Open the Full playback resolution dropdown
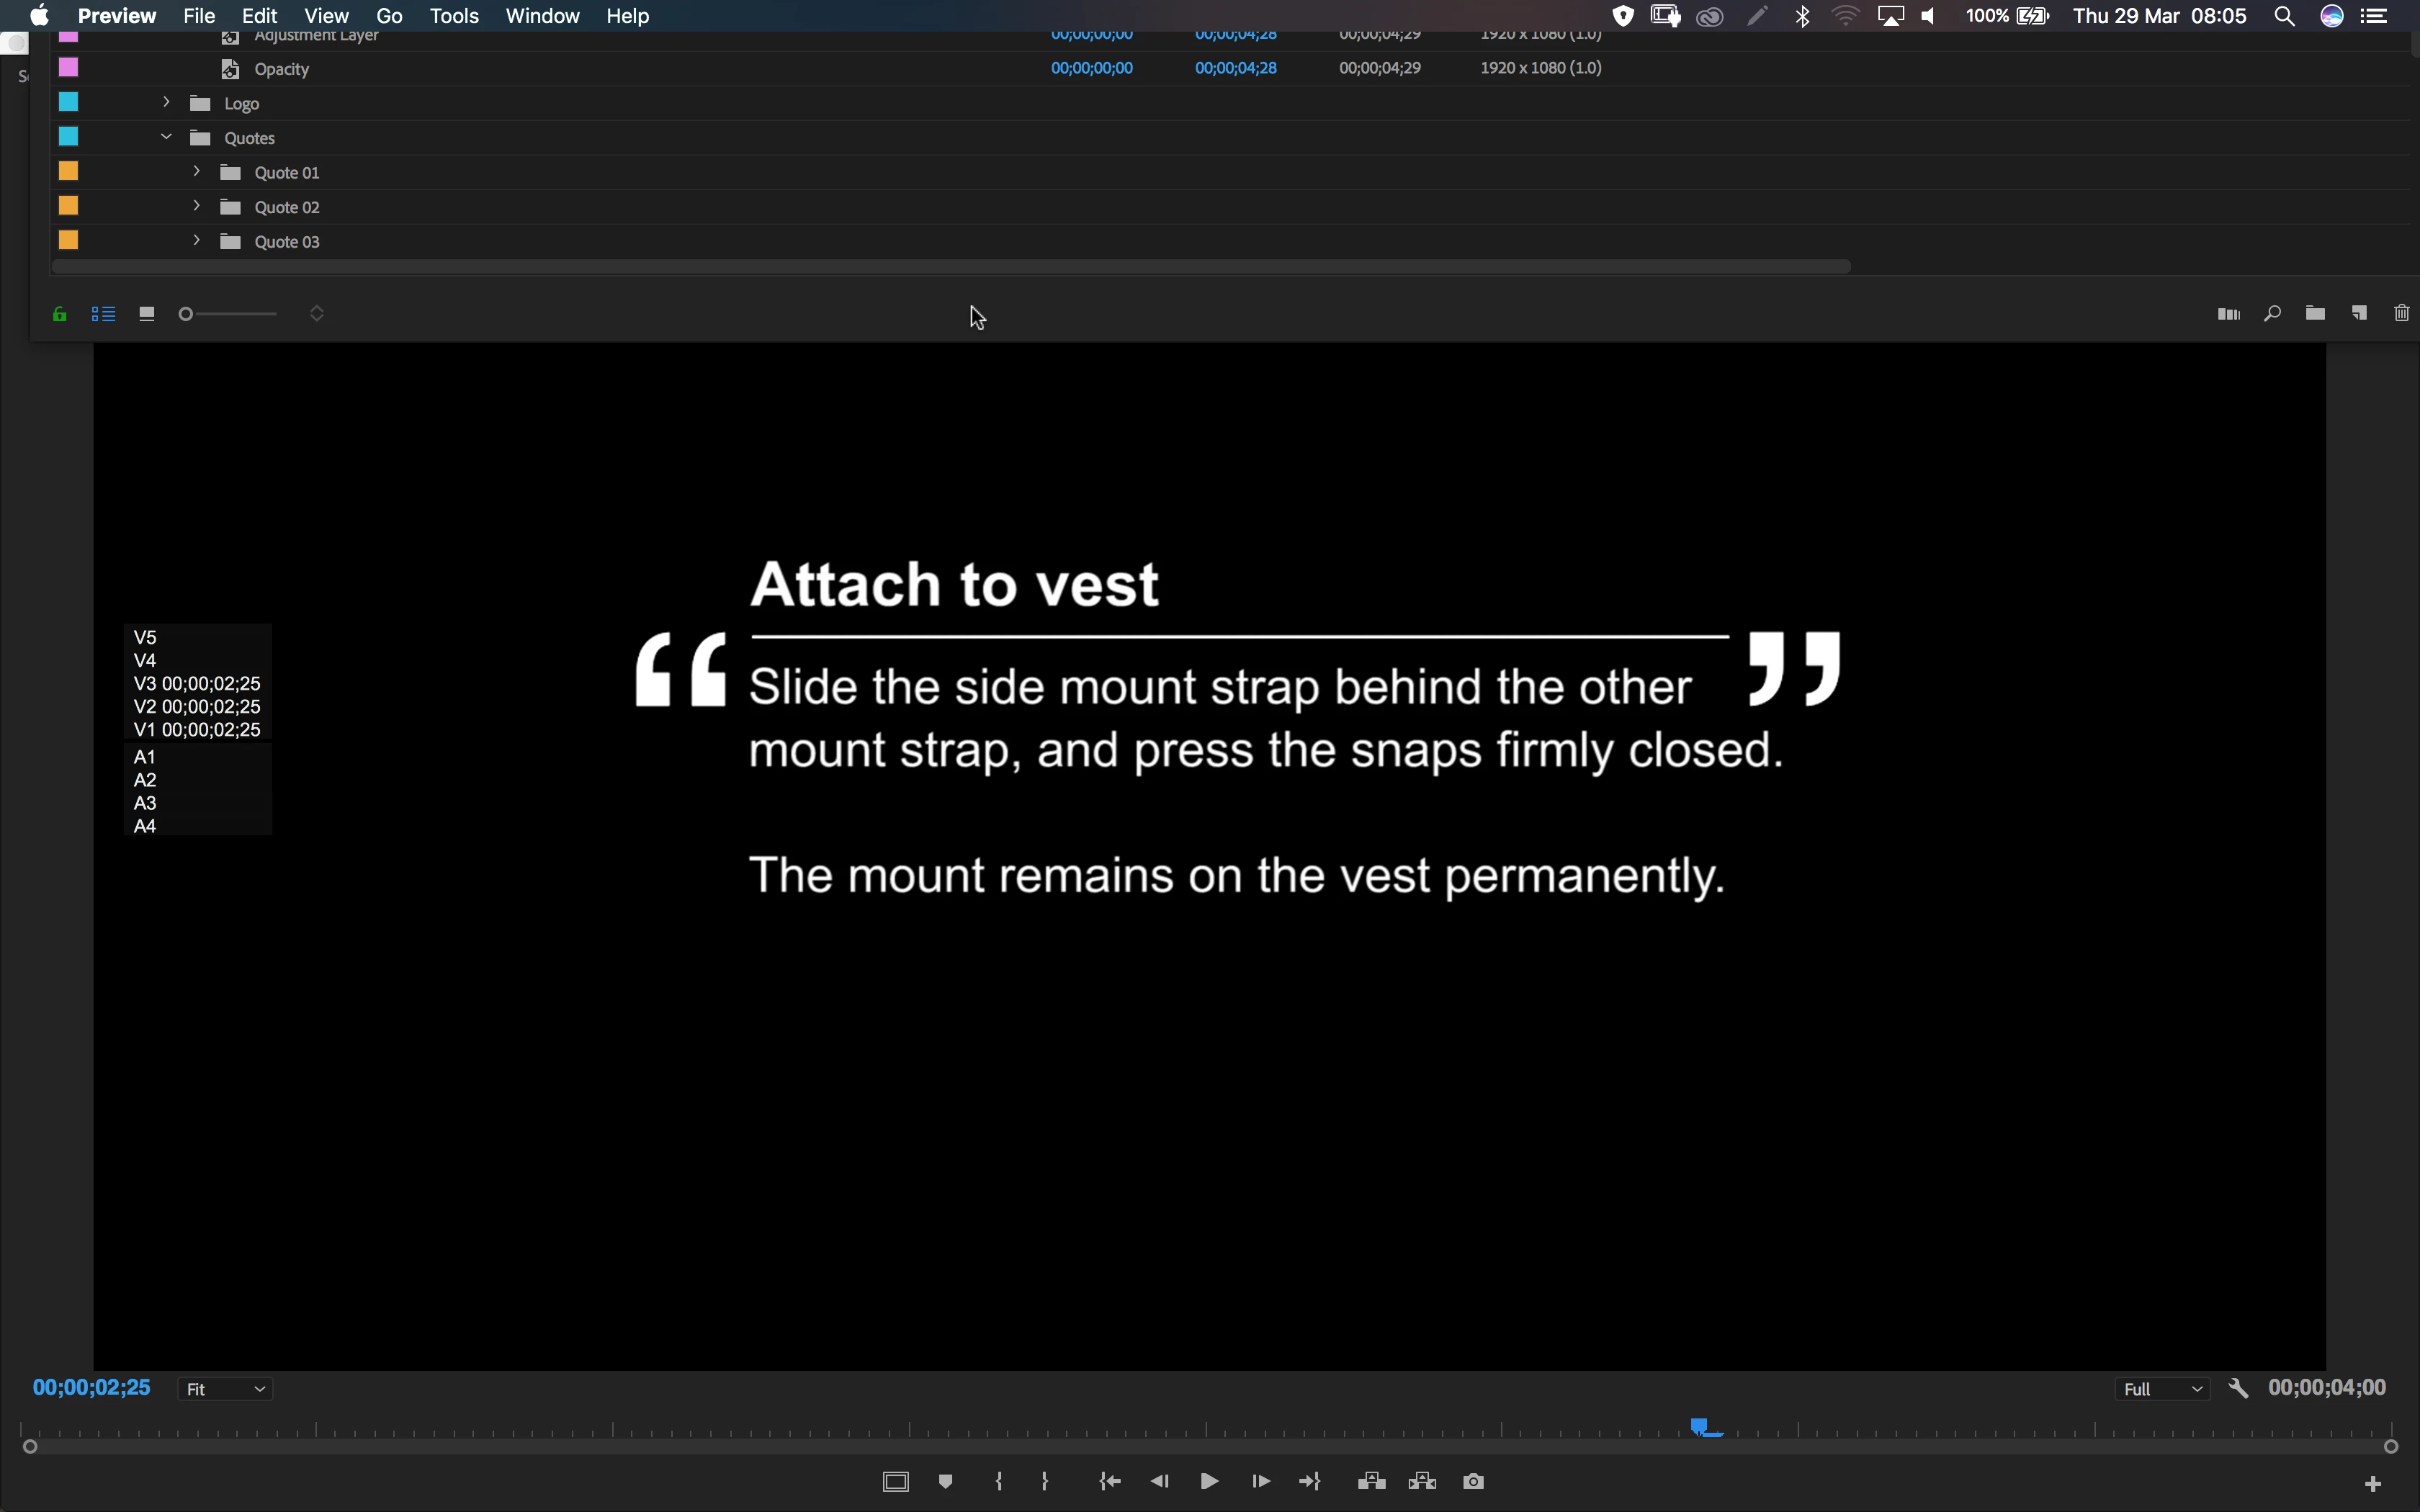The height and width of the screenshot is (1512, 2420). point(2162,1389)
